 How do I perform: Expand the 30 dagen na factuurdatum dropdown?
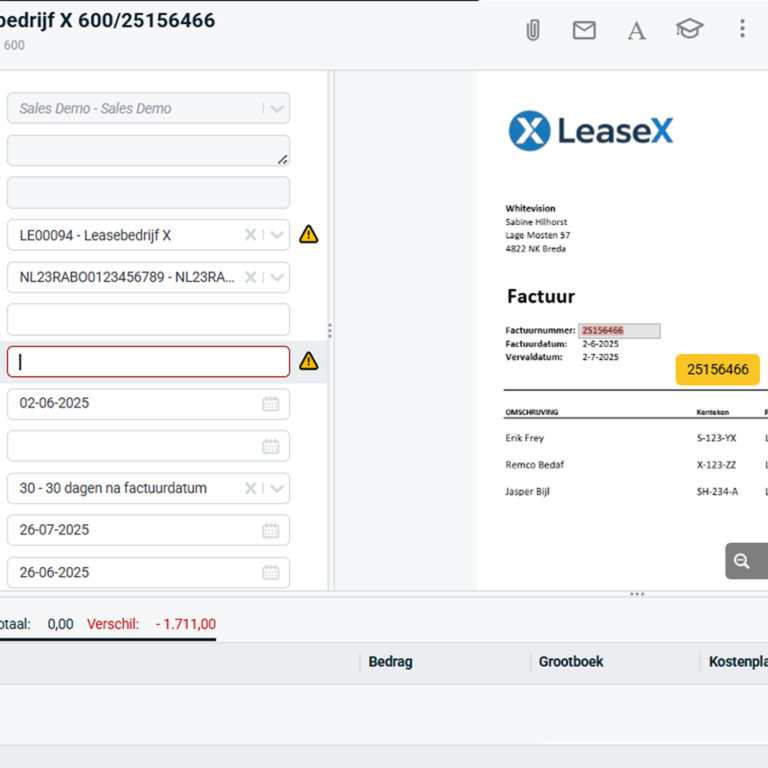tap(277, 488)
